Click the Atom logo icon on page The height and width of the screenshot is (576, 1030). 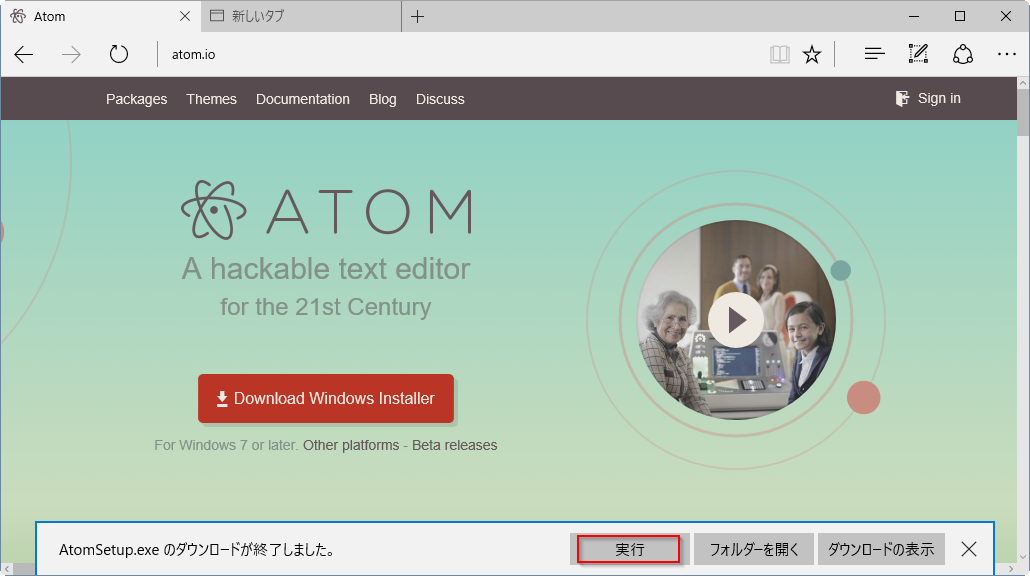pos(213,210)
